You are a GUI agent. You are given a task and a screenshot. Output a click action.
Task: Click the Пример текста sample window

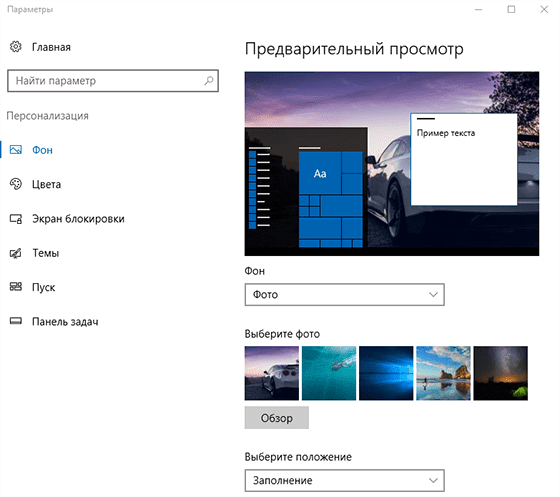(464, 159)
